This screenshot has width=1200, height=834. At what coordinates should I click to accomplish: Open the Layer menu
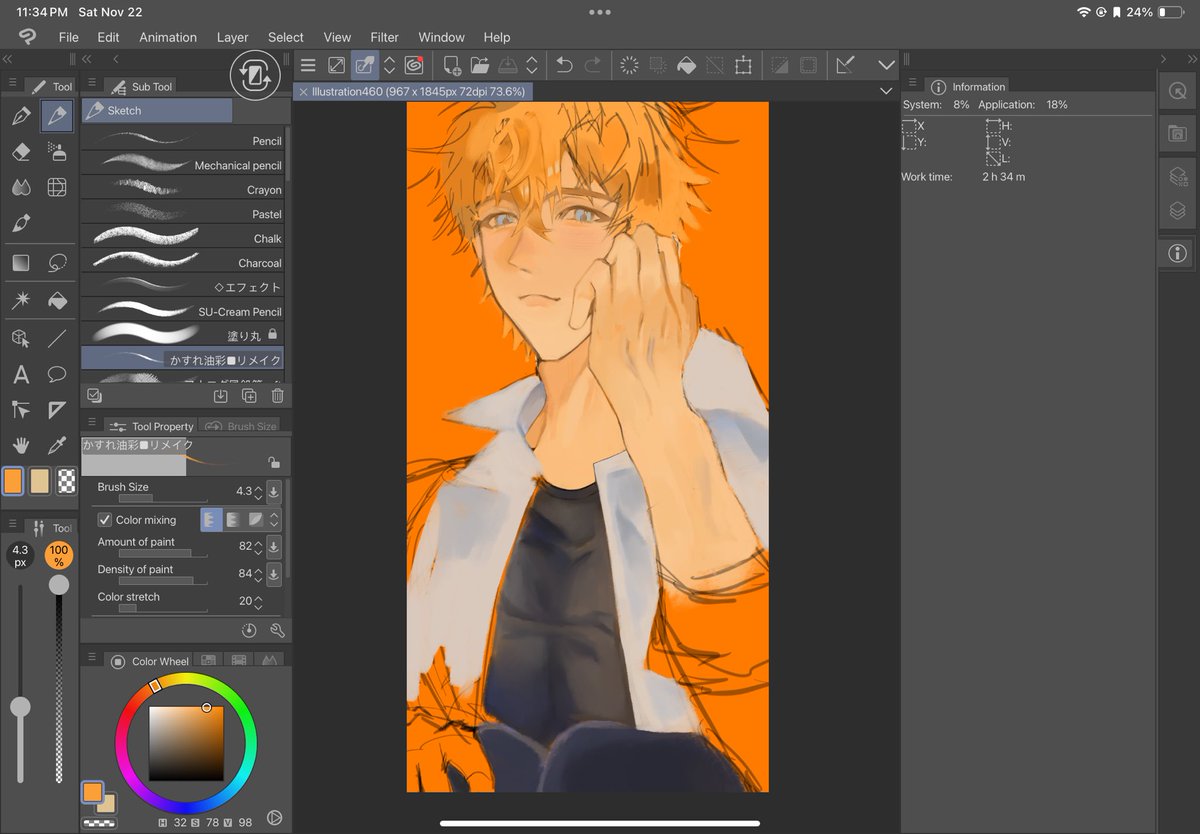[232, 37]
